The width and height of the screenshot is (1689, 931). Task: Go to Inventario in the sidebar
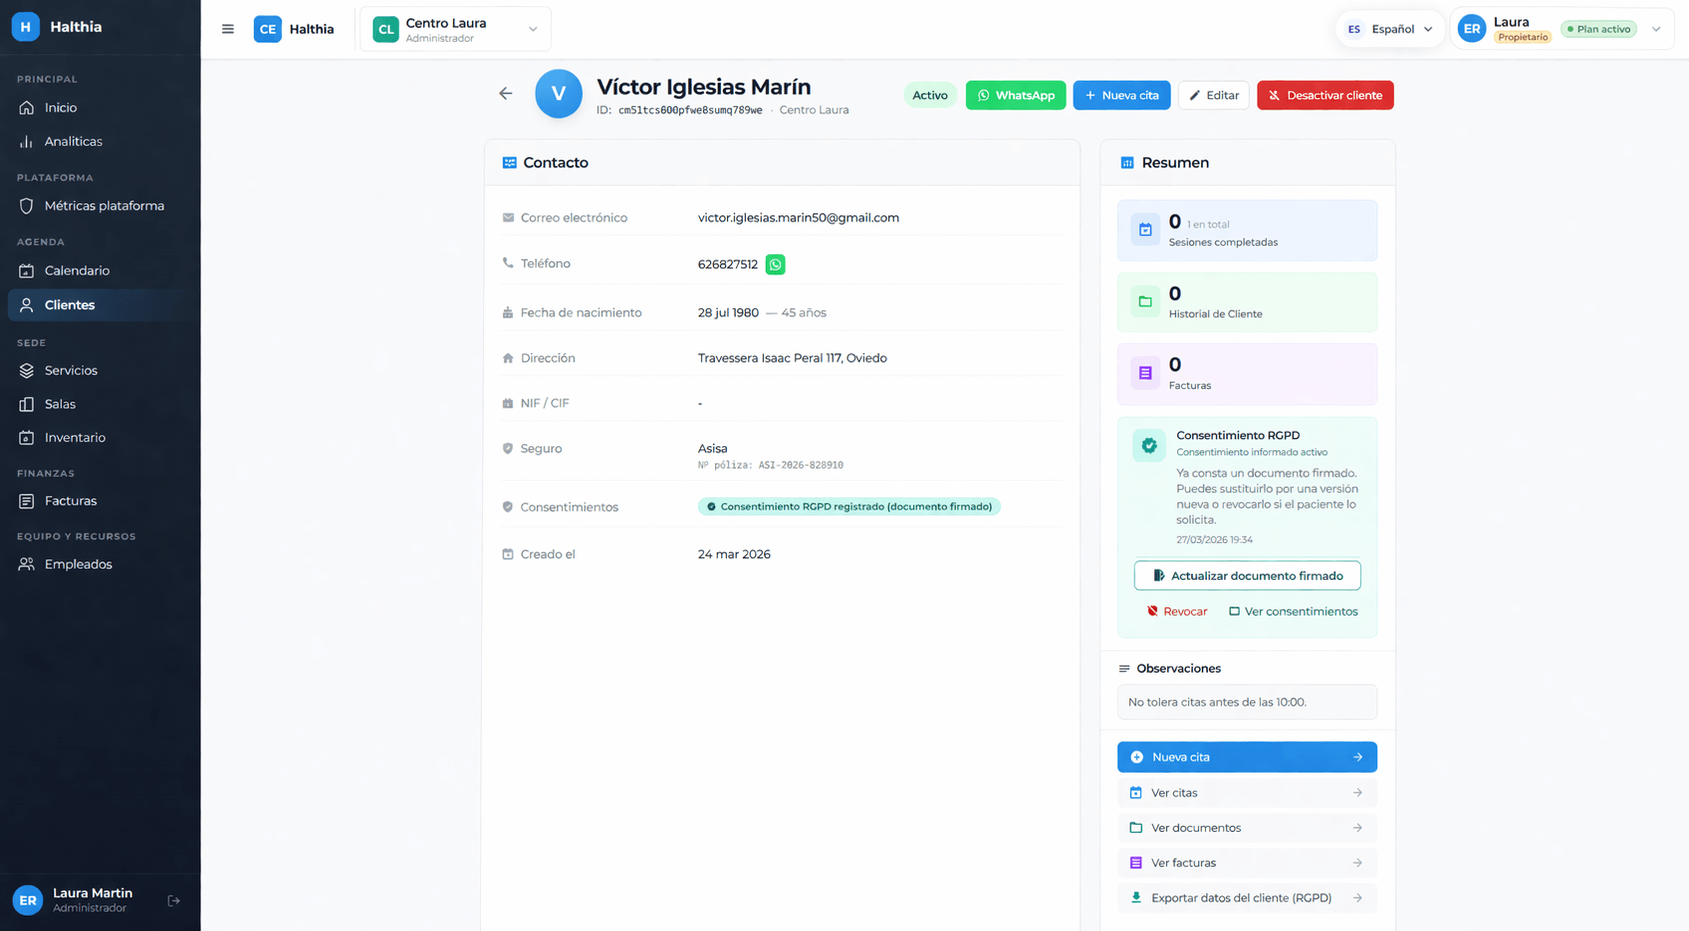click(74, 438)
